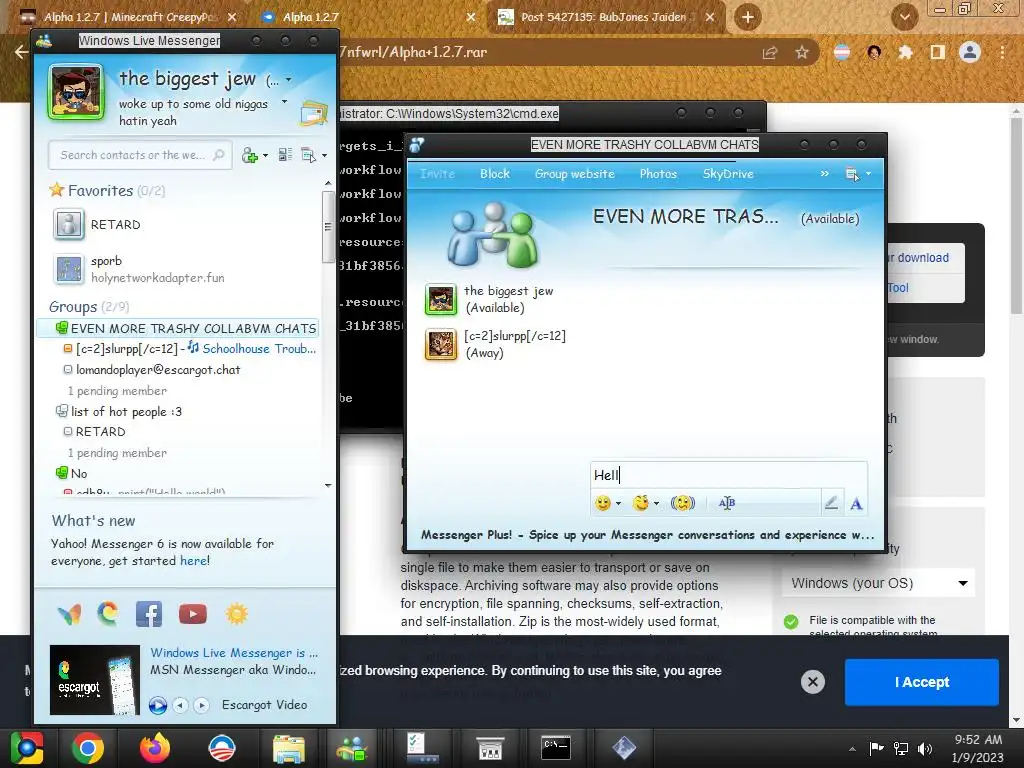This screenshot has height=768, width=1024.
Task: Open a new Chrome tab with plus
Action: pos(748,18)
